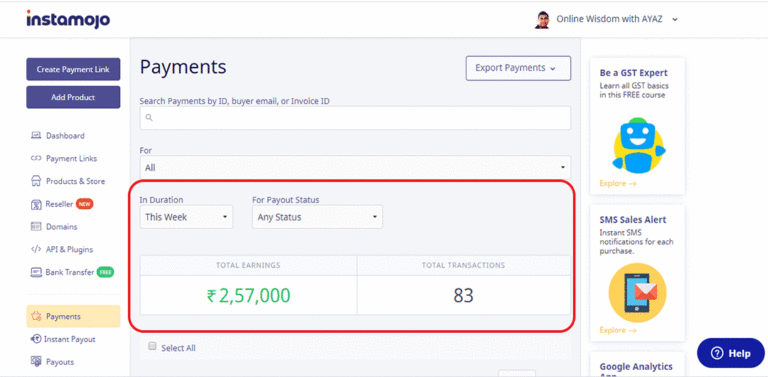Click the Domains sidebar icon
Image resolution: width=768 pixels, height=377 pixels.
coord(36,227)
